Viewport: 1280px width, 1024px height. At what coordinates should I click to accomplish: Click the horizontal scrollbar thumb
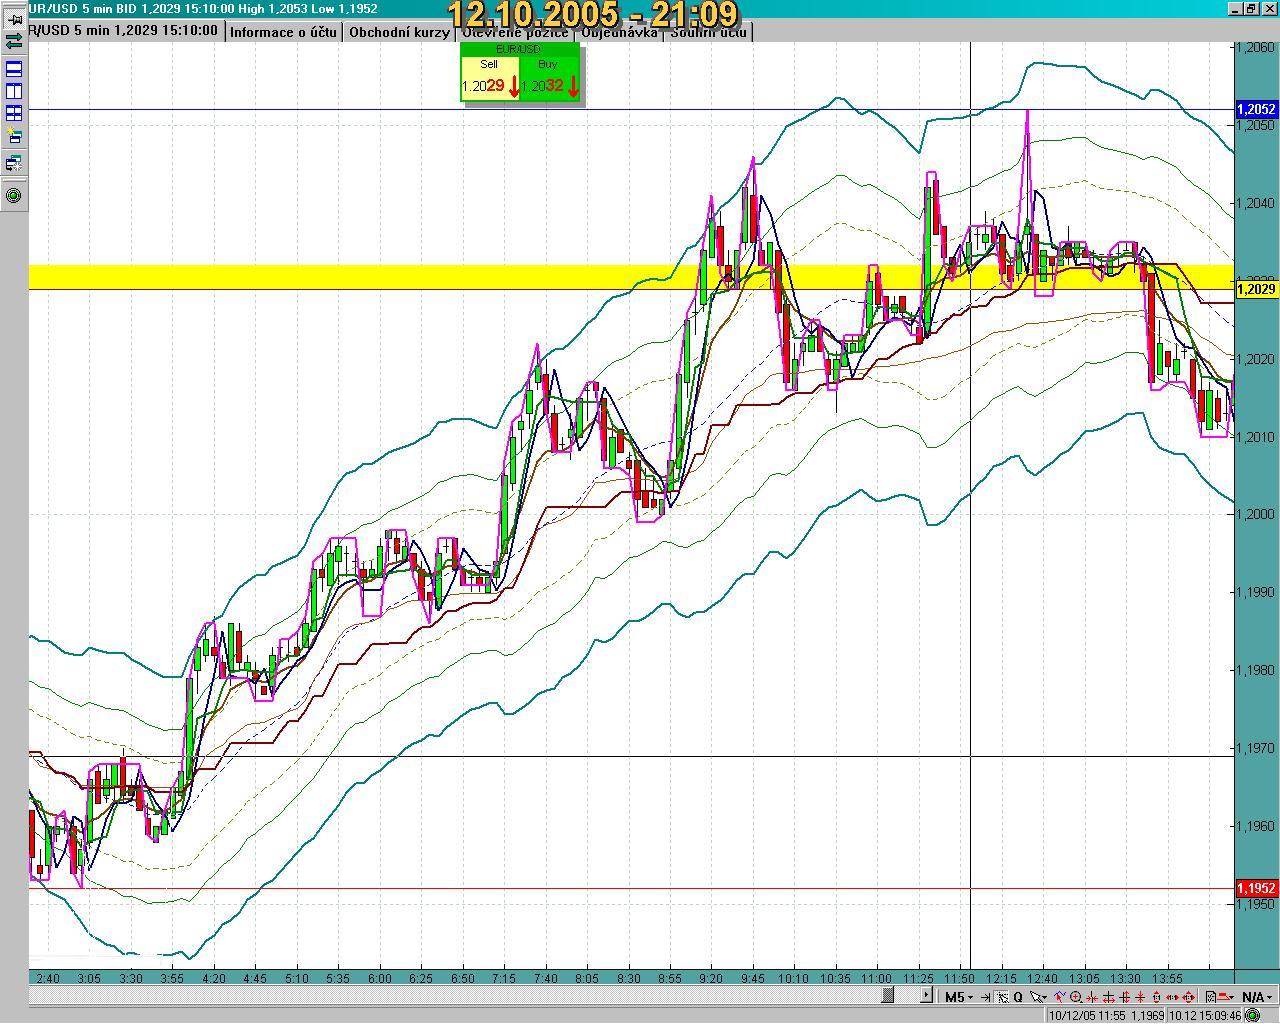point(888,996)
